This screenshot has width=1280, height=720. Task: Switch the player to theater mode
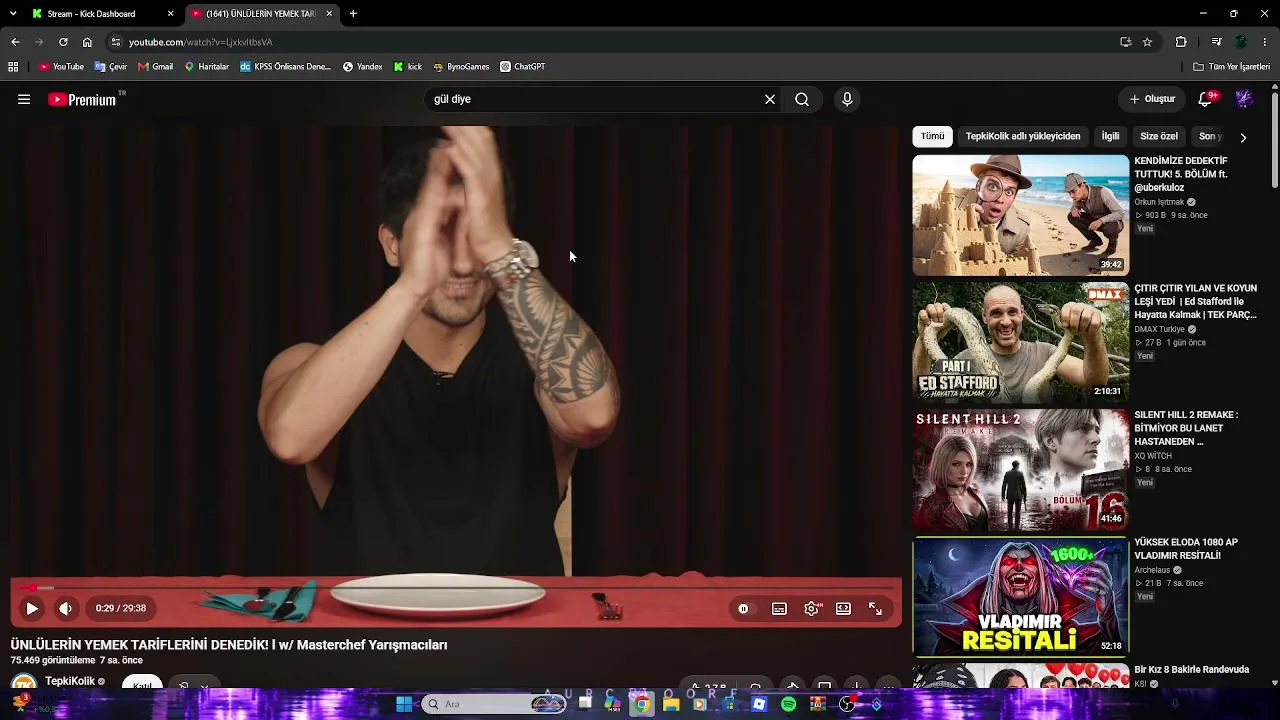point(843,608)
